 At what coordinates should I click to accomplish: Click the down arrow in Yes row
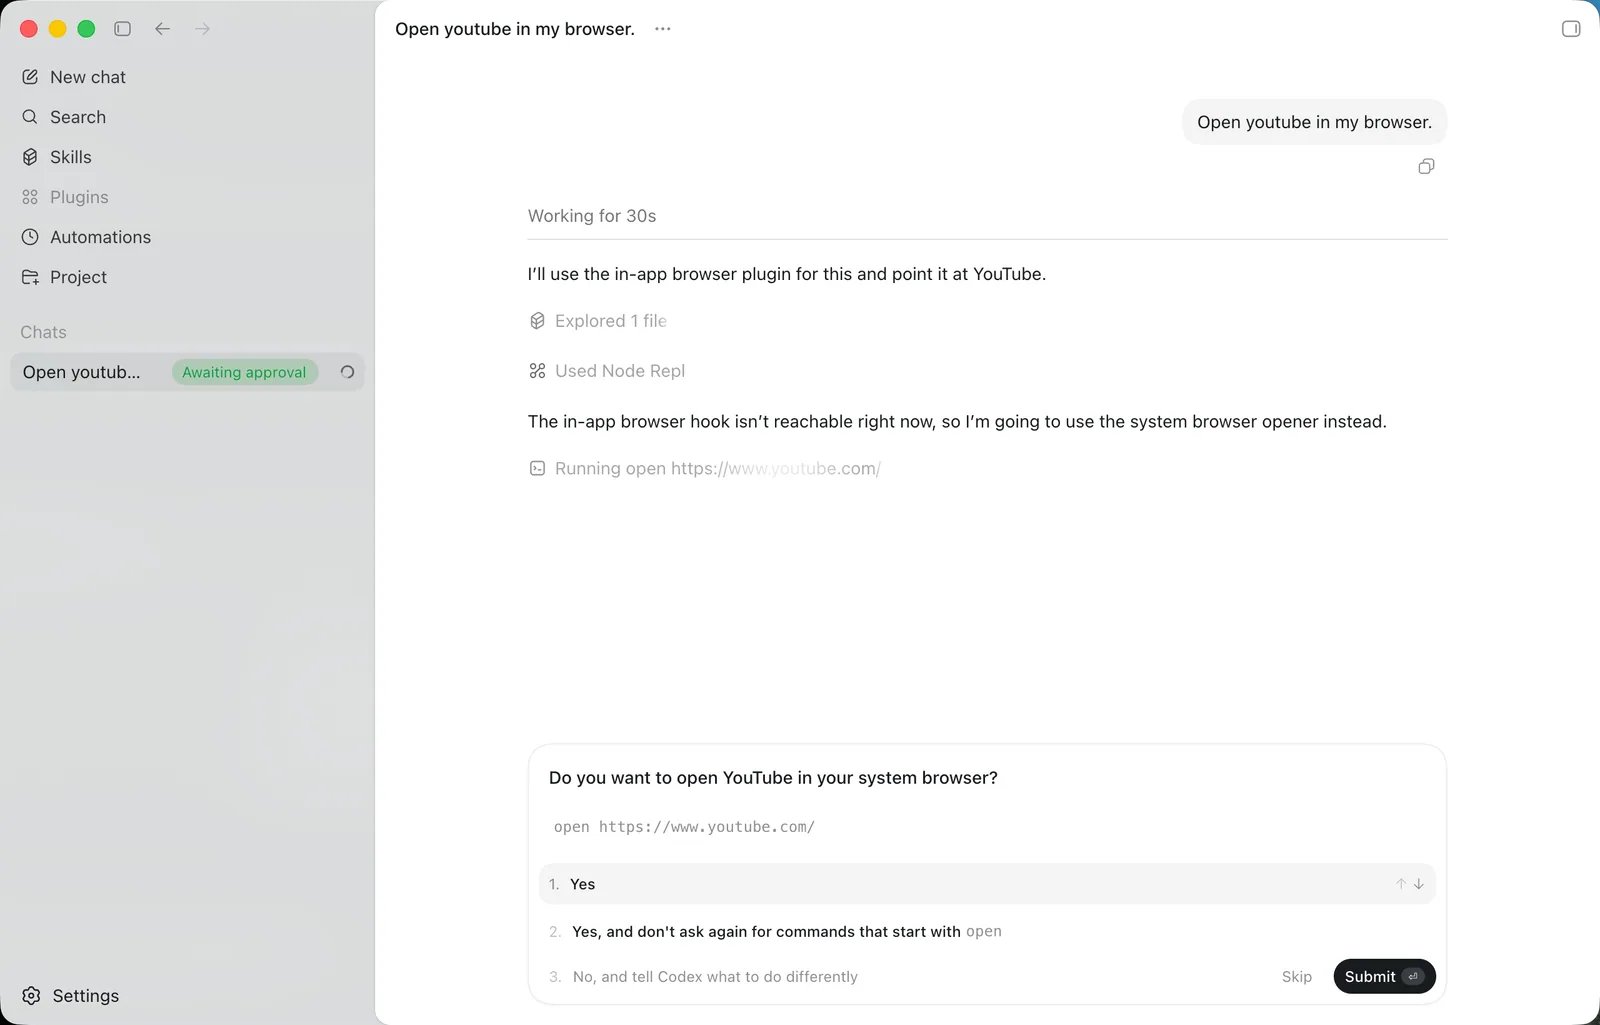[x=1418, y=884]
